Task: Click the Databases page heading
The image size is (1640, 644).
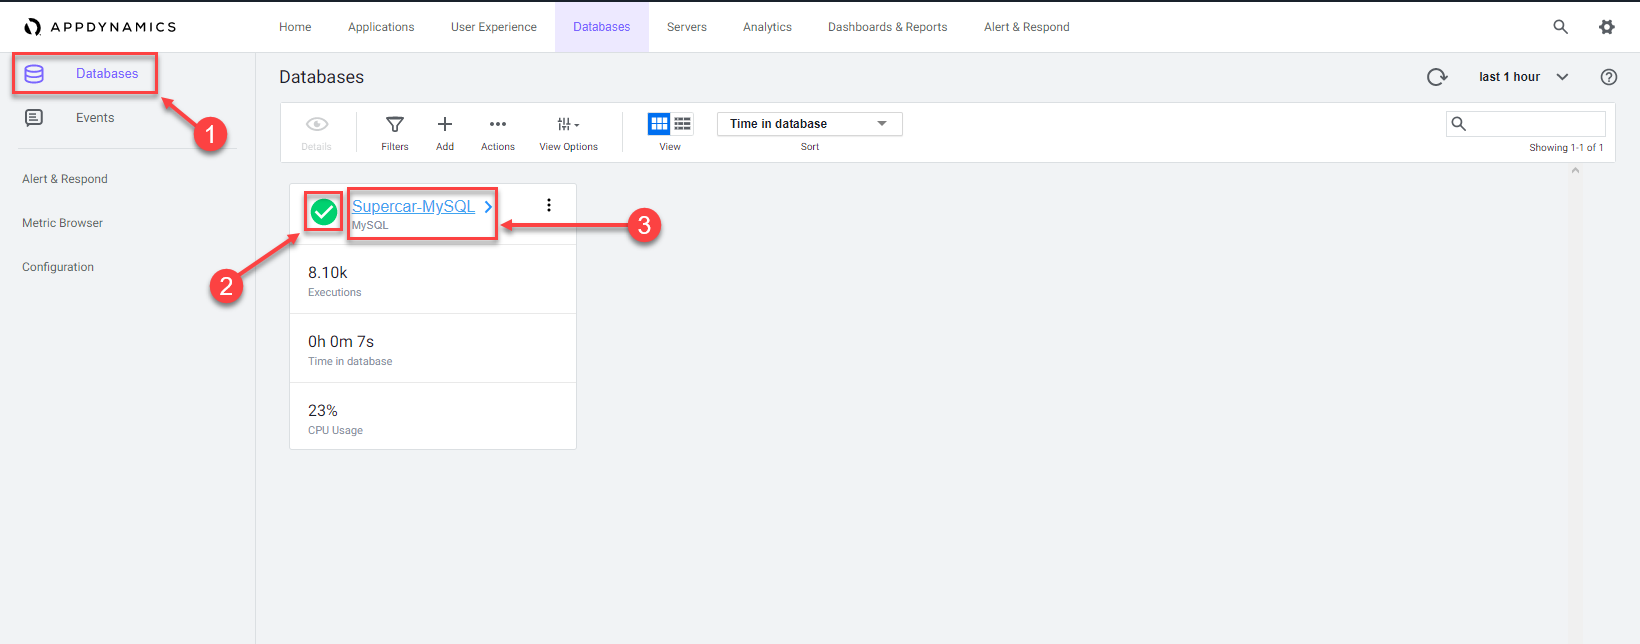Action: [x=322, y=77]
